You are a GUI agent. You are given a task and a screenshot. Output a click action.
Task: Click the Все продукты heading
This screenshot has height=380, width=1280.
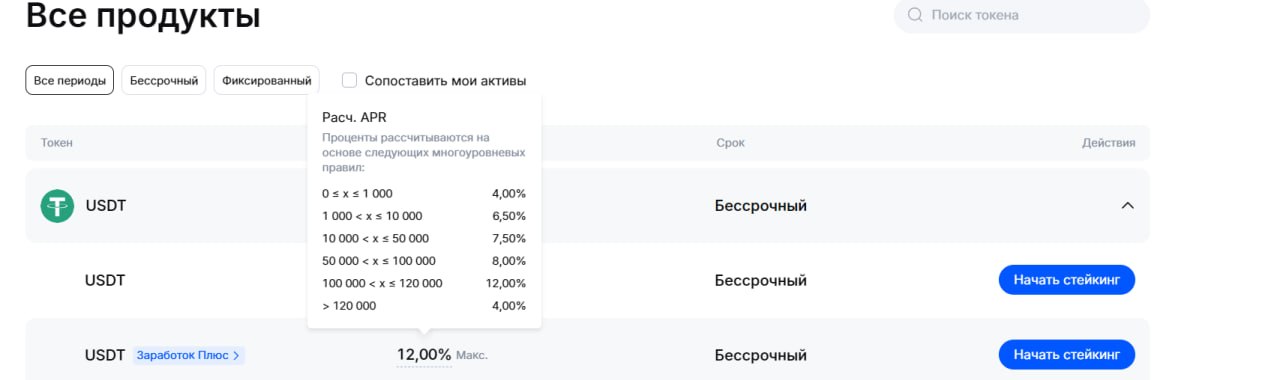pyautogui.click(x=143, y=16)
